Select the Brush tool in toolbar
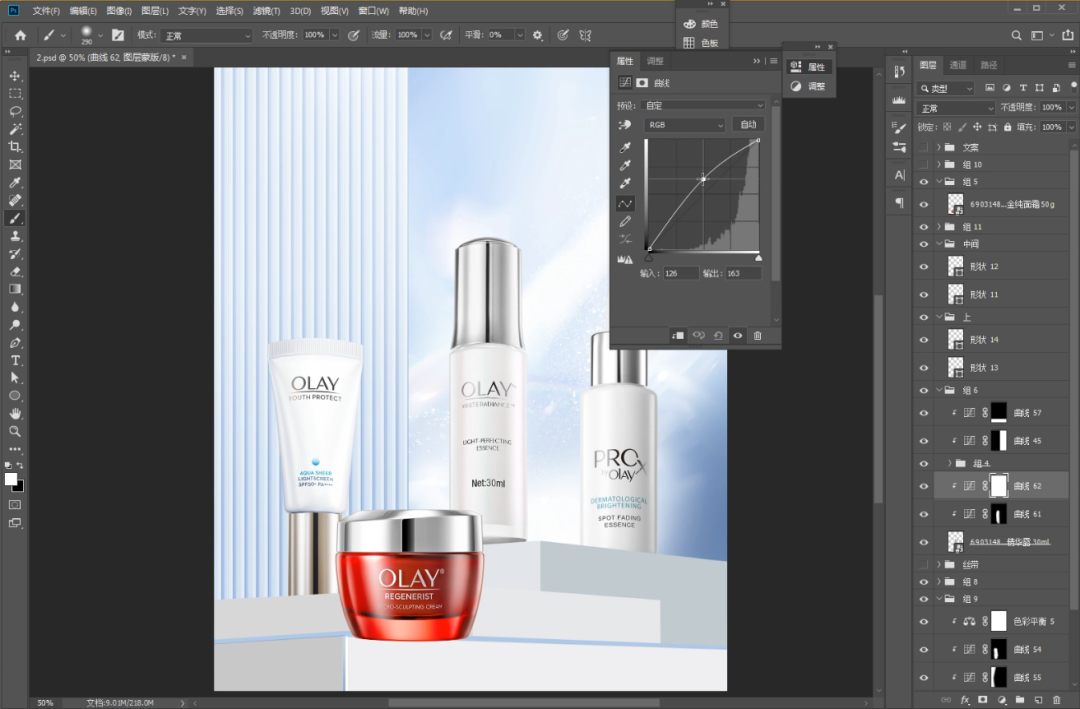The image size is (1080, 709). [14, 218]
